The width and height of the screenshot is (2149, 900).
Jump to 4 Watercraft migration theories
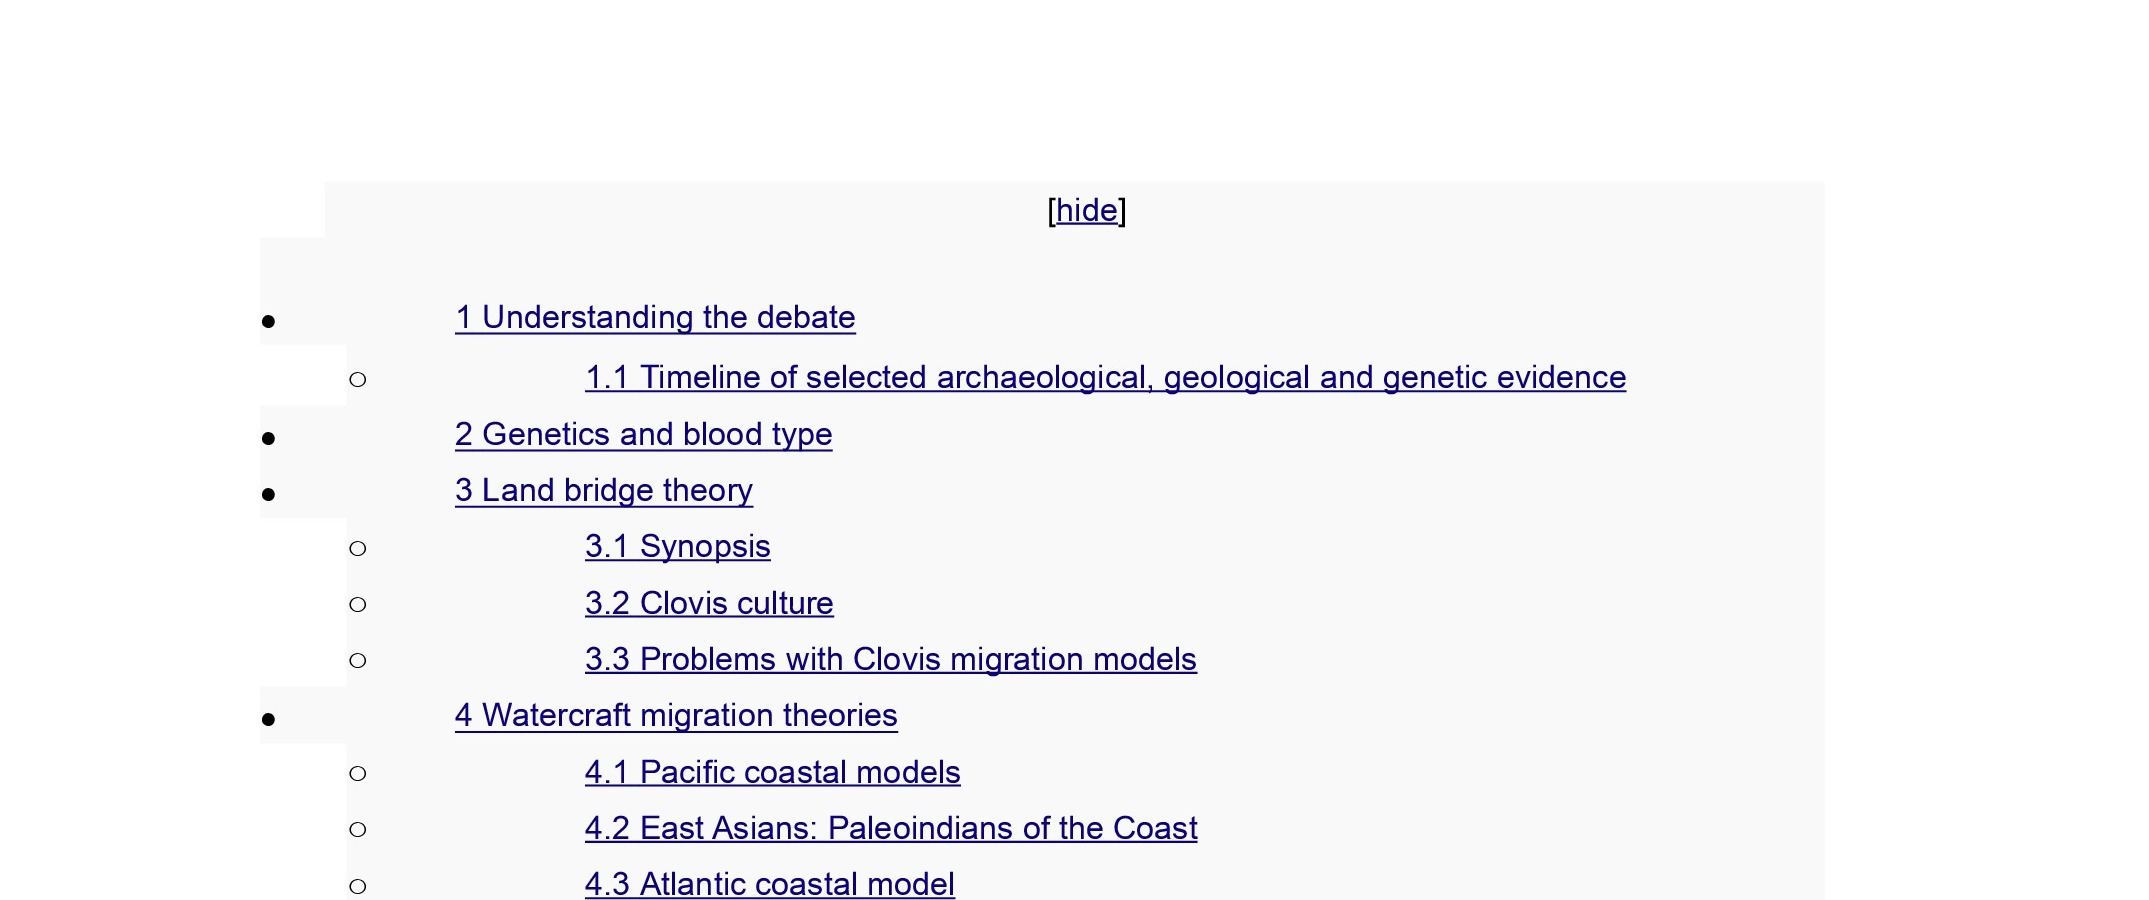click(x=676, y=716)
